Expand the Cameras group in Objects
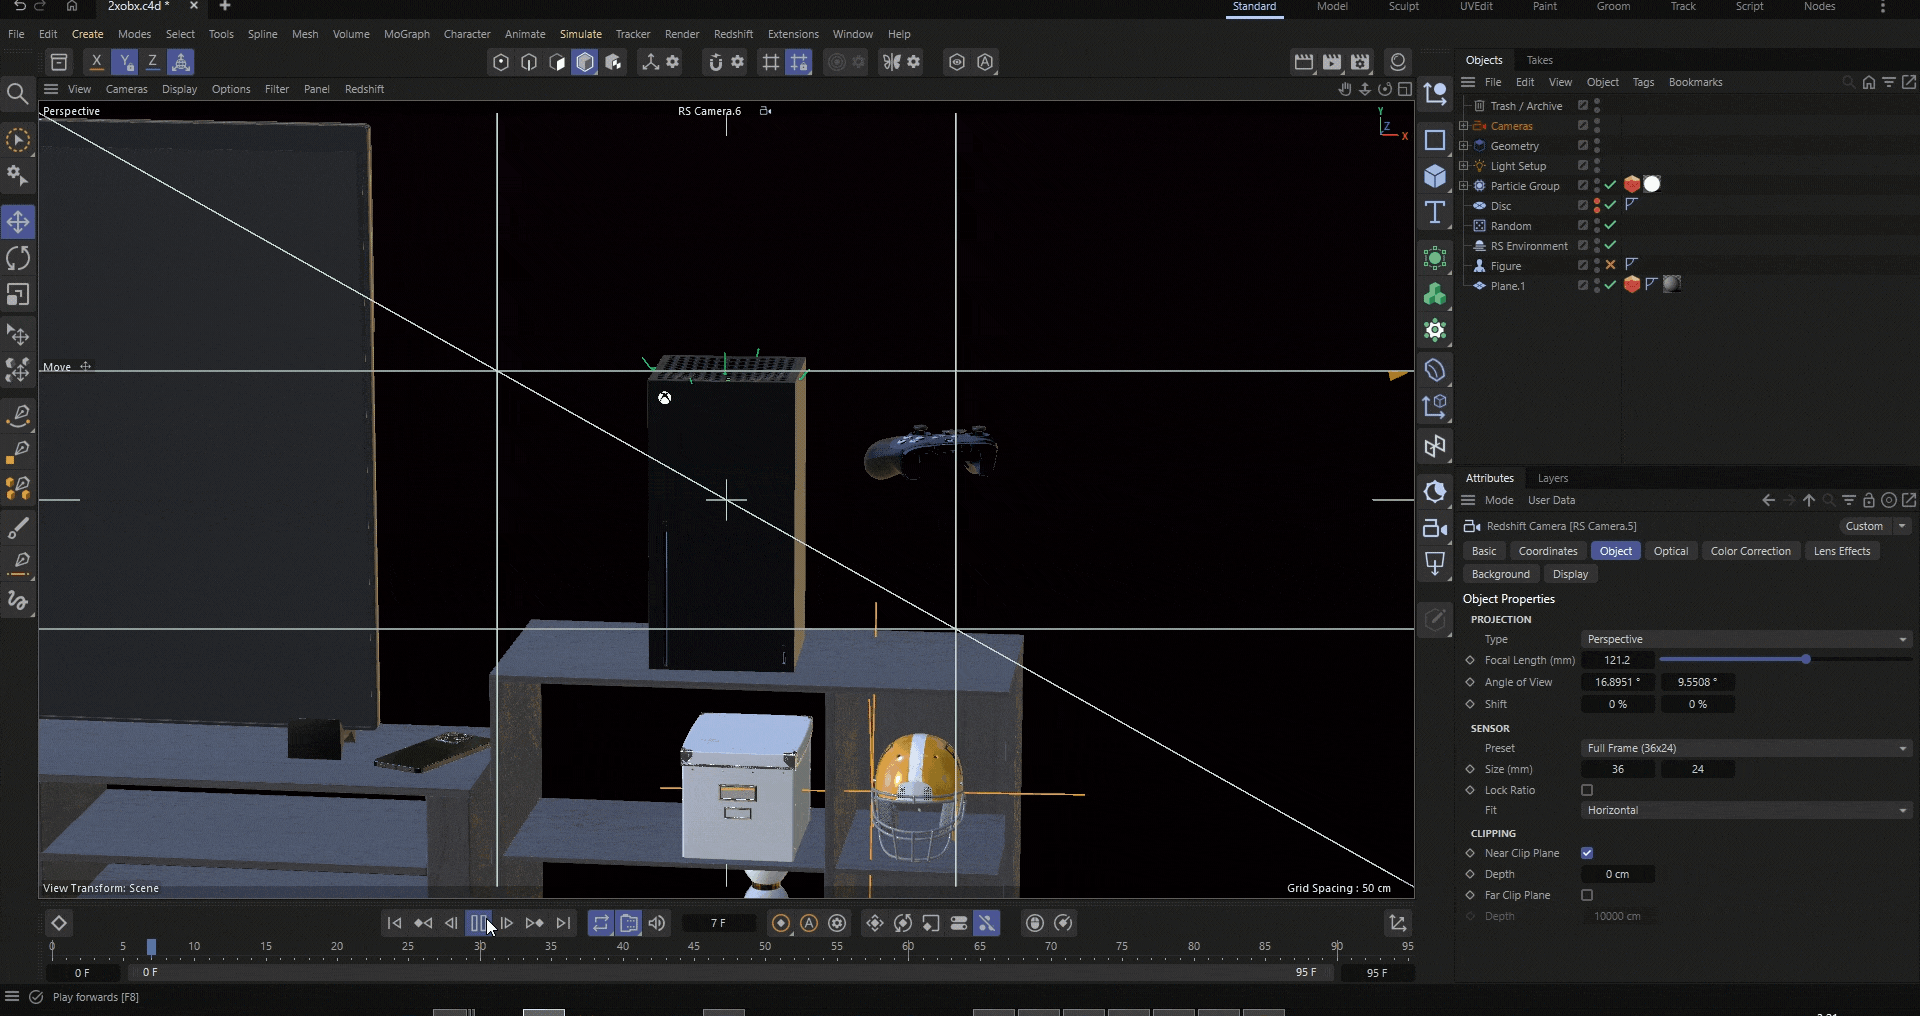The height and width of the screenshot is (1016, 1920). 1464,126
